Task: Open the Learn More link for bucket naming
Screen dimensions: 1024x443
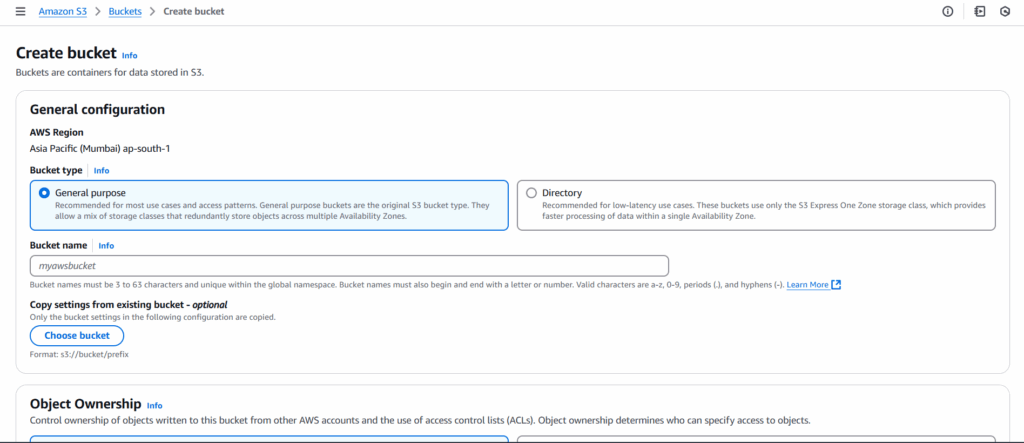Action: 807,285
